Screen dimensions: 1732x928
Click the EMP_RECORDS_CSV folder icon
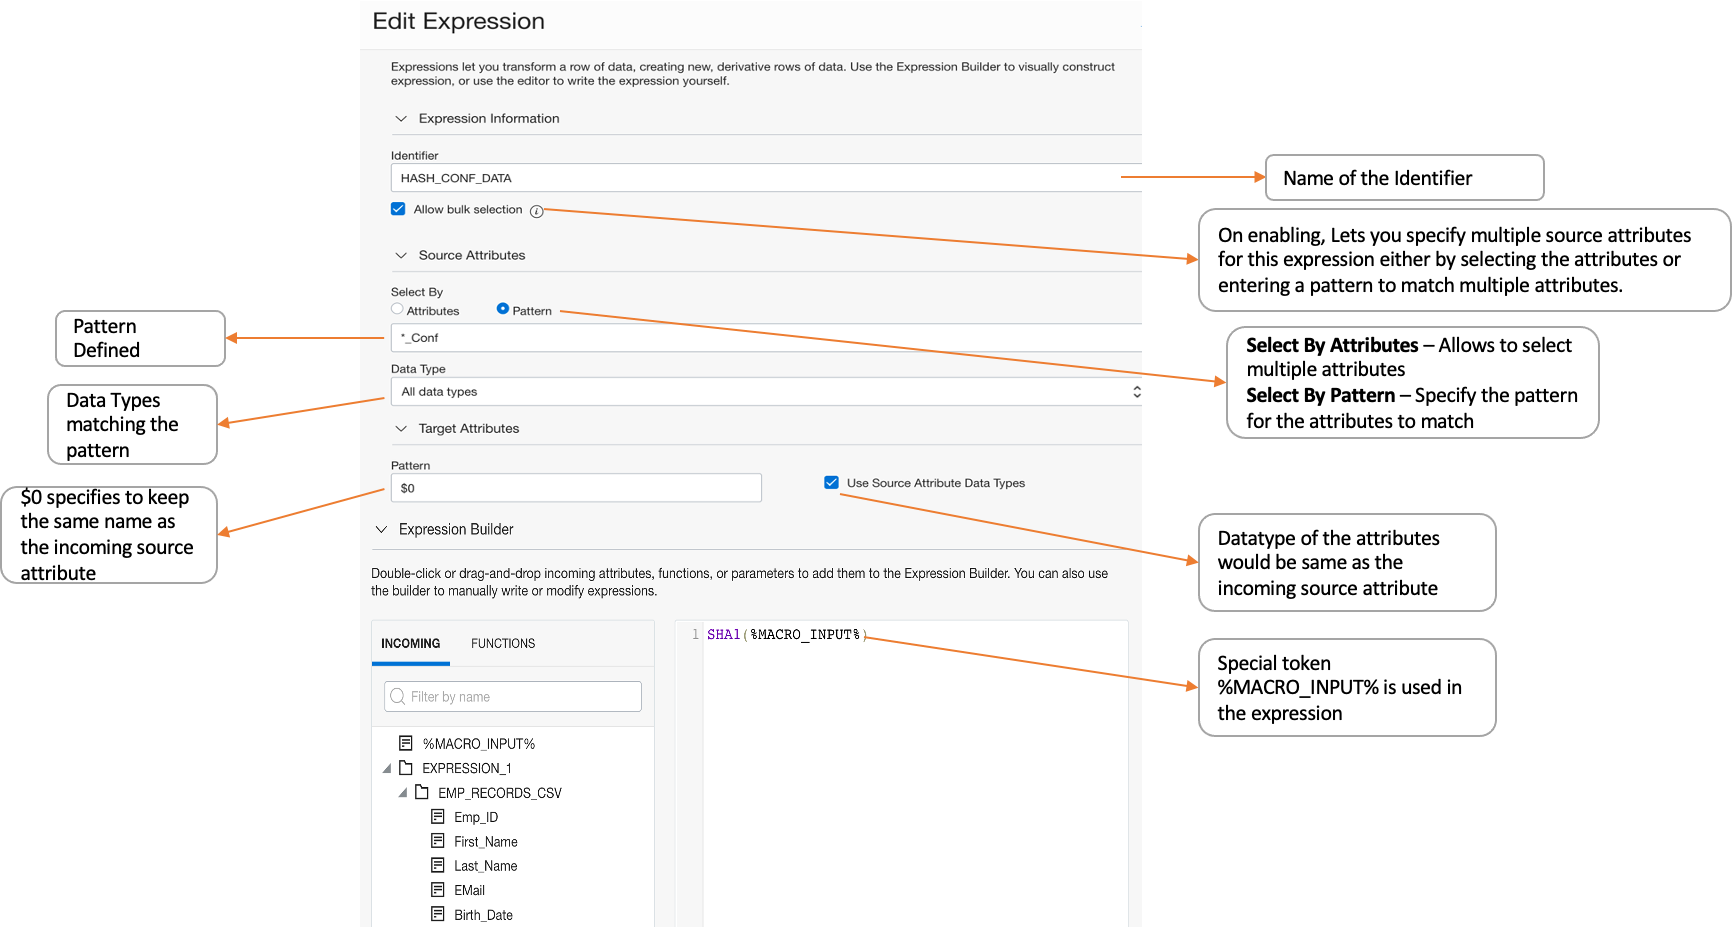coord(422,792)
